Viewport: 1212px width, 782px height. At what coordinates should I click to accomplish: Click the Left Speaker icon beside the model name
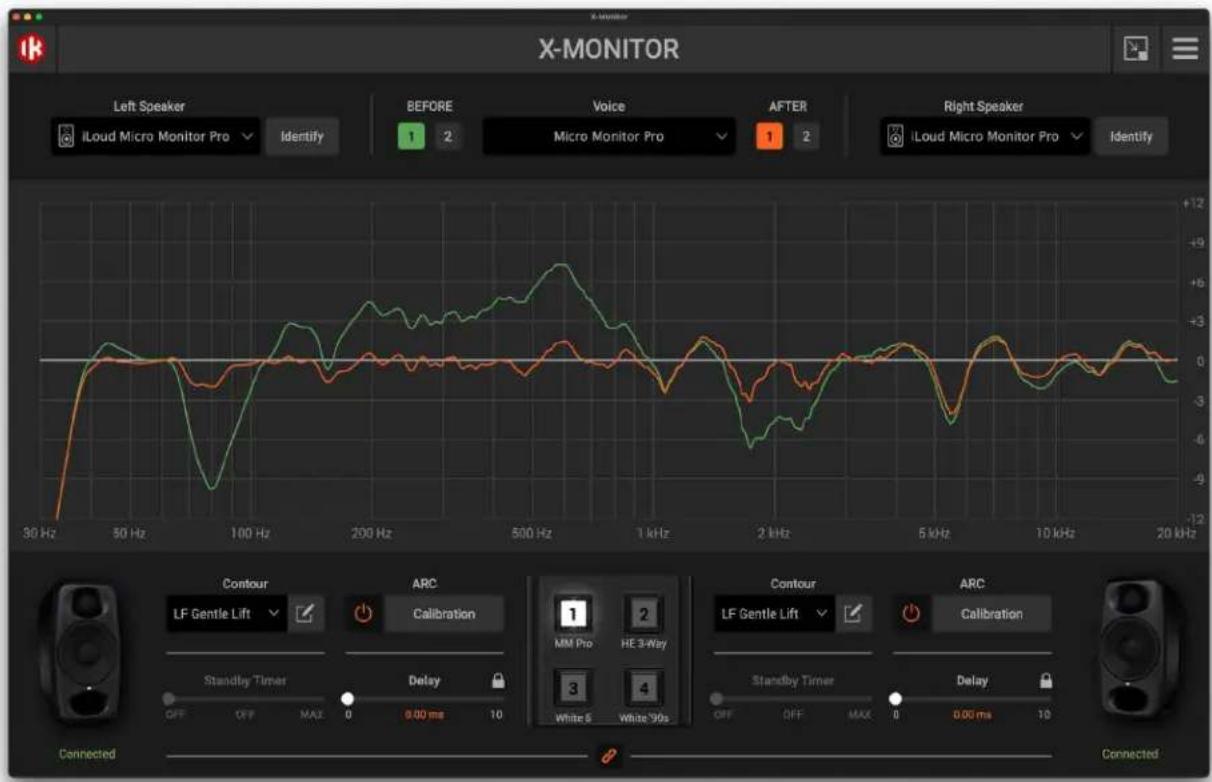coord(66,137)
